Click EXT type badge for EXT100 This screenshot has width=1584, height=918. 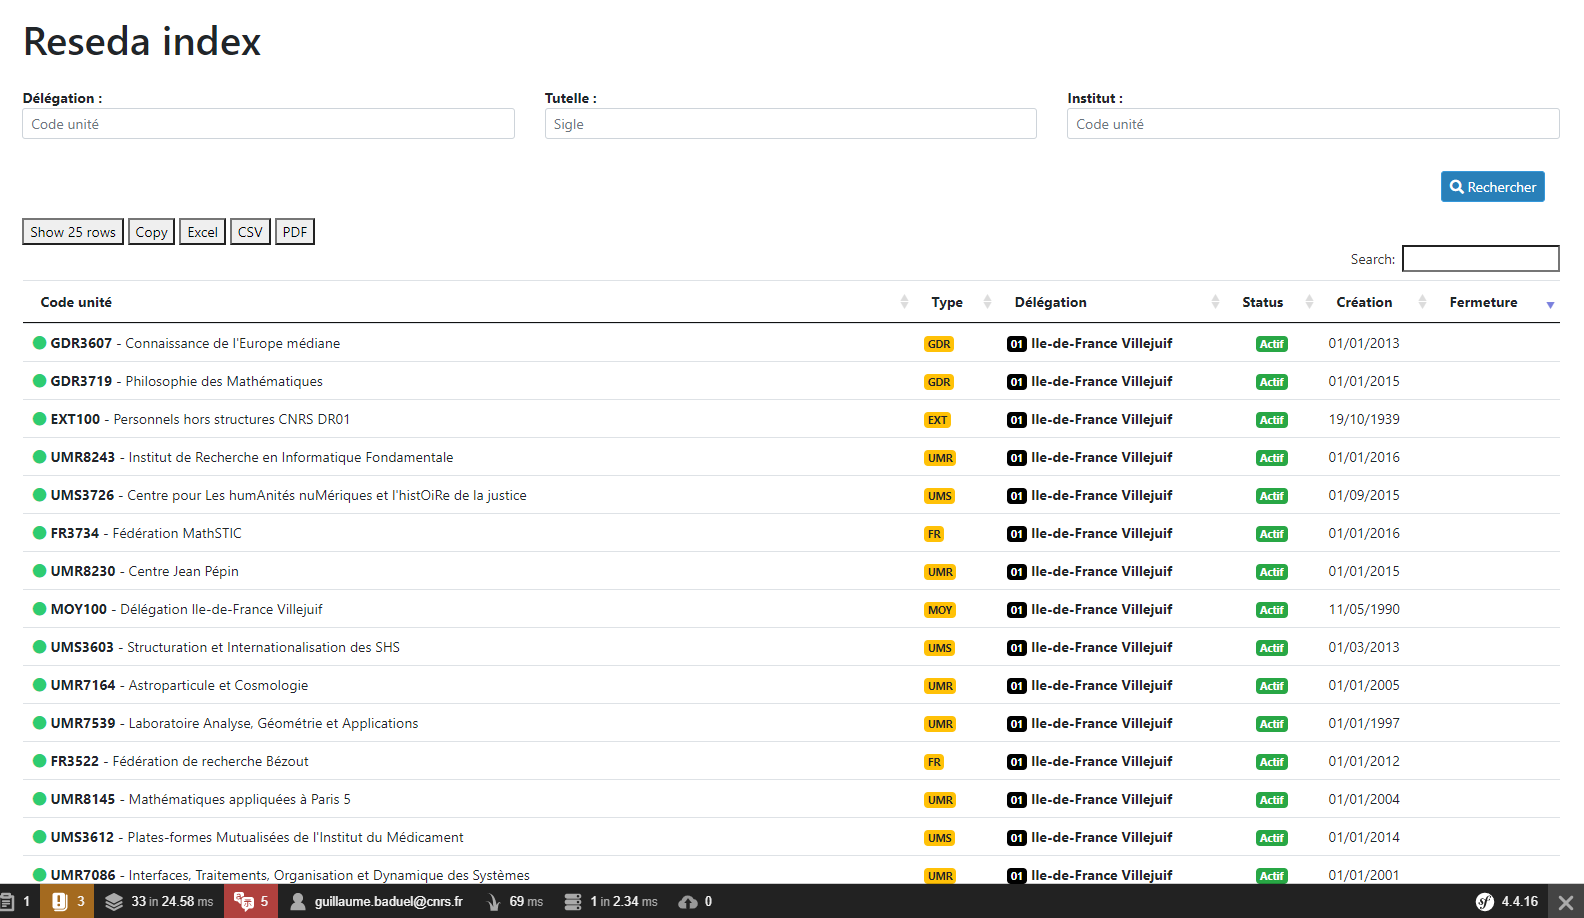tap(937, 420)
